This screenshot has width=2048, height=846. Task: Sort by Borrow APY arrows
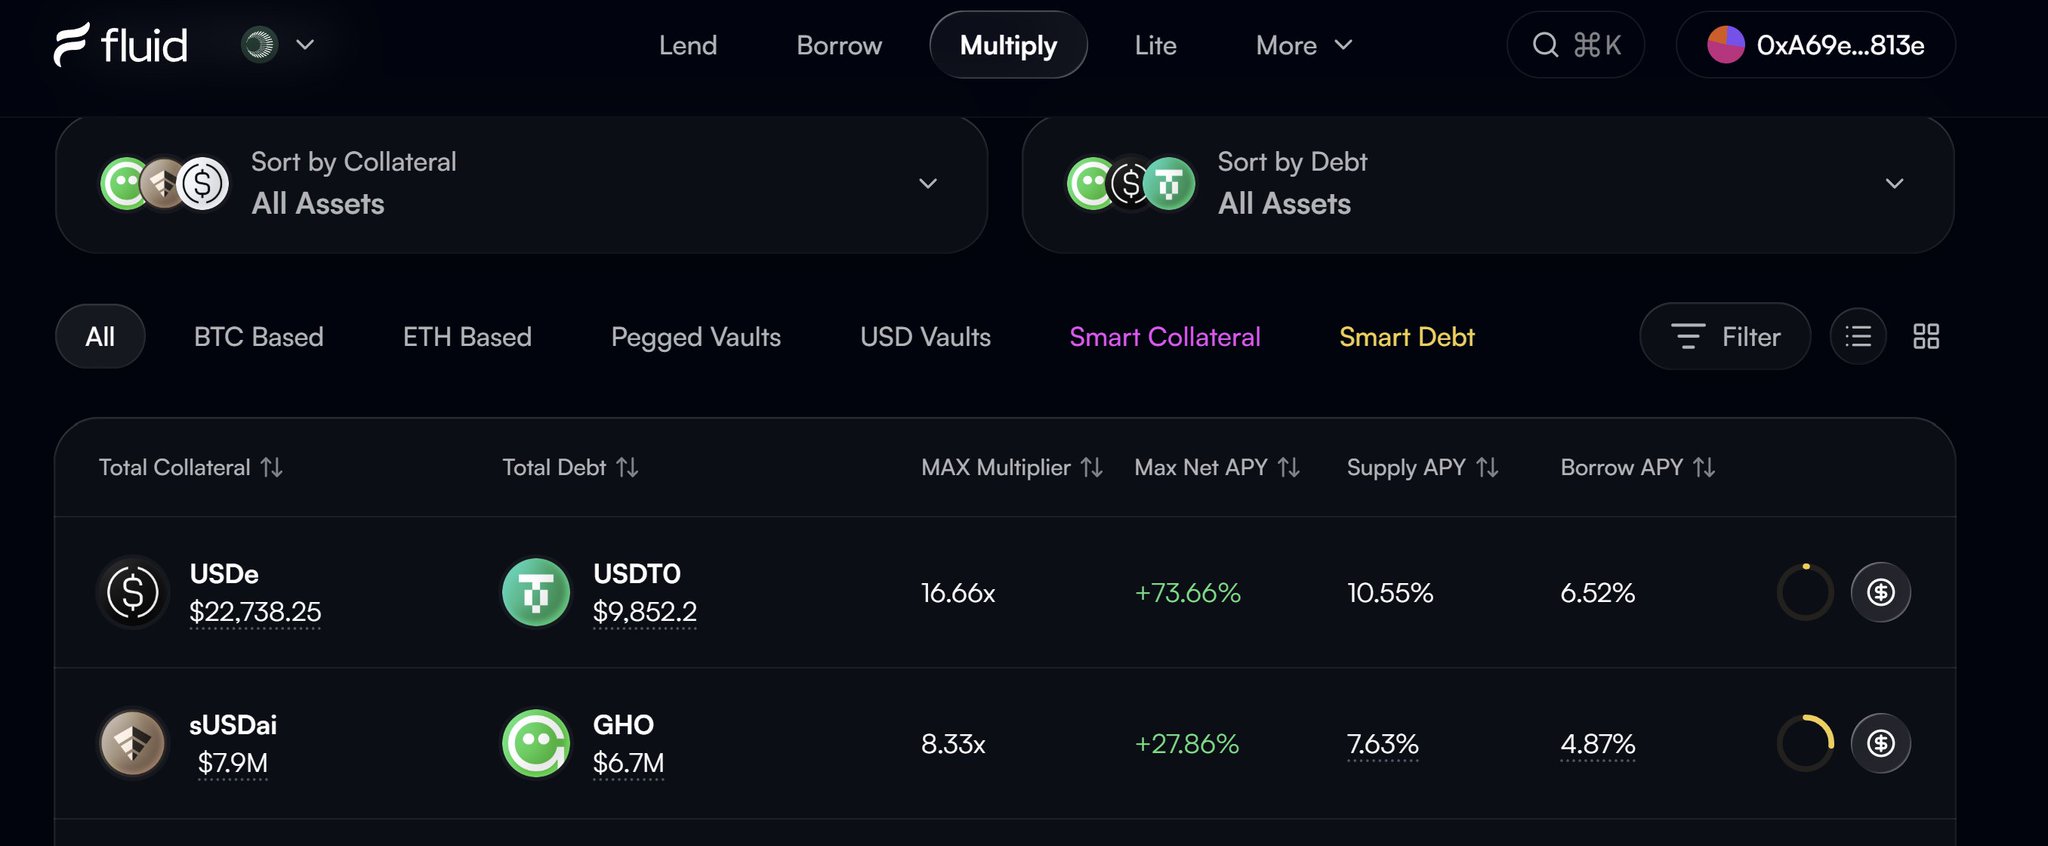coord(1704,467)
